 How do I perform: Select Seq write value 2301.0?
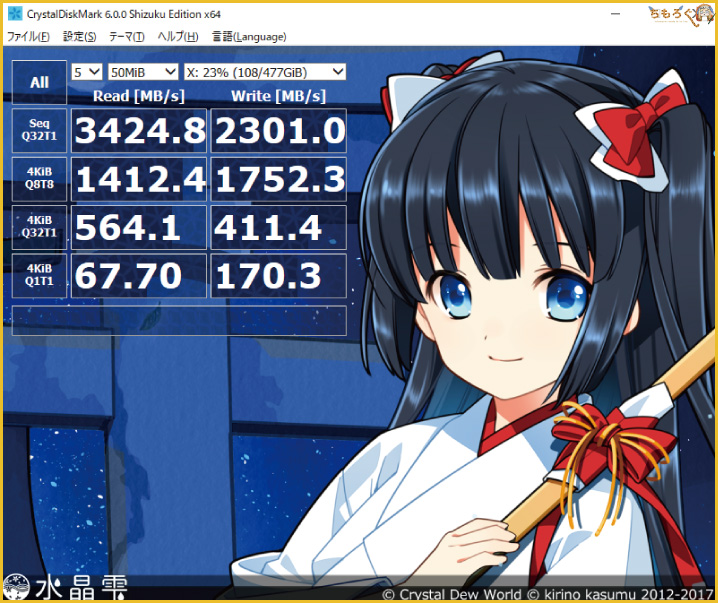(278, 130)
